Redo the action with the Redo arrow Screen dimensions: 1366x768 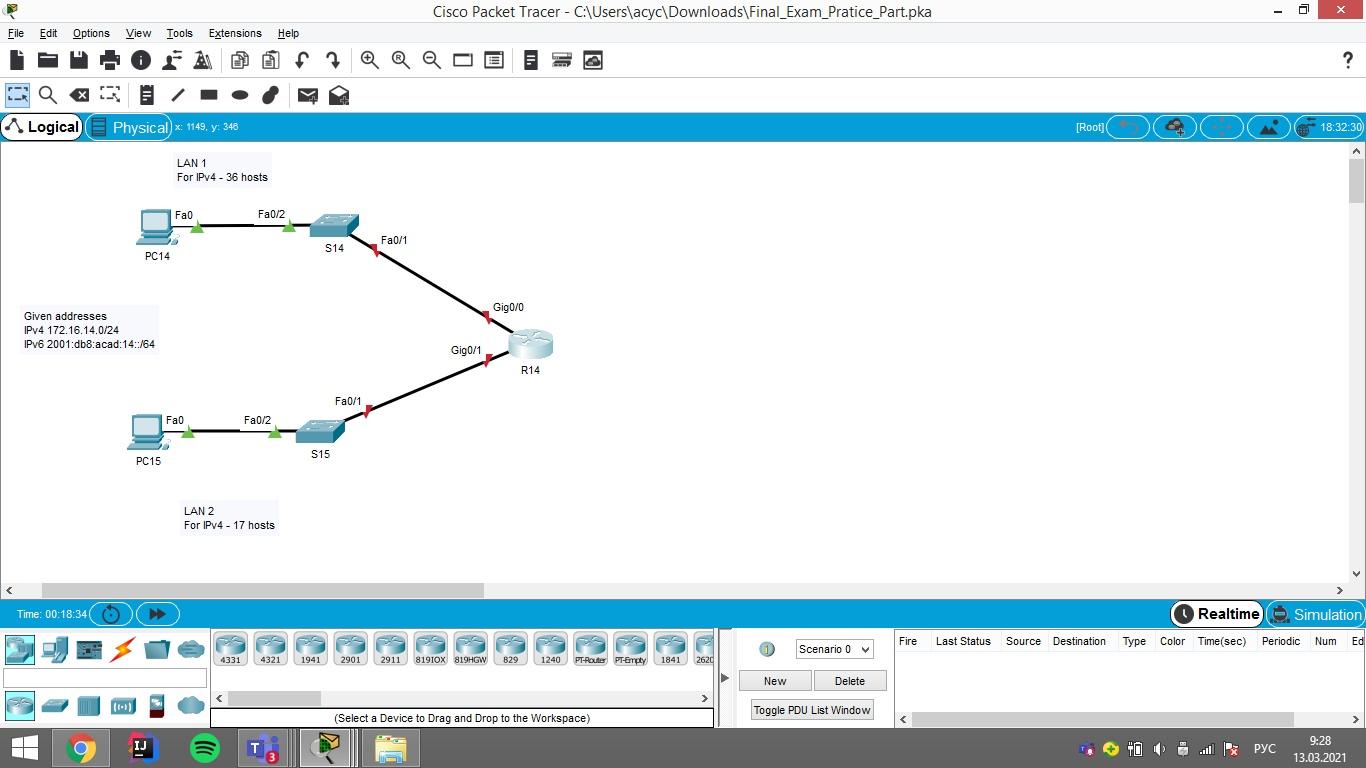pos(332,60)
